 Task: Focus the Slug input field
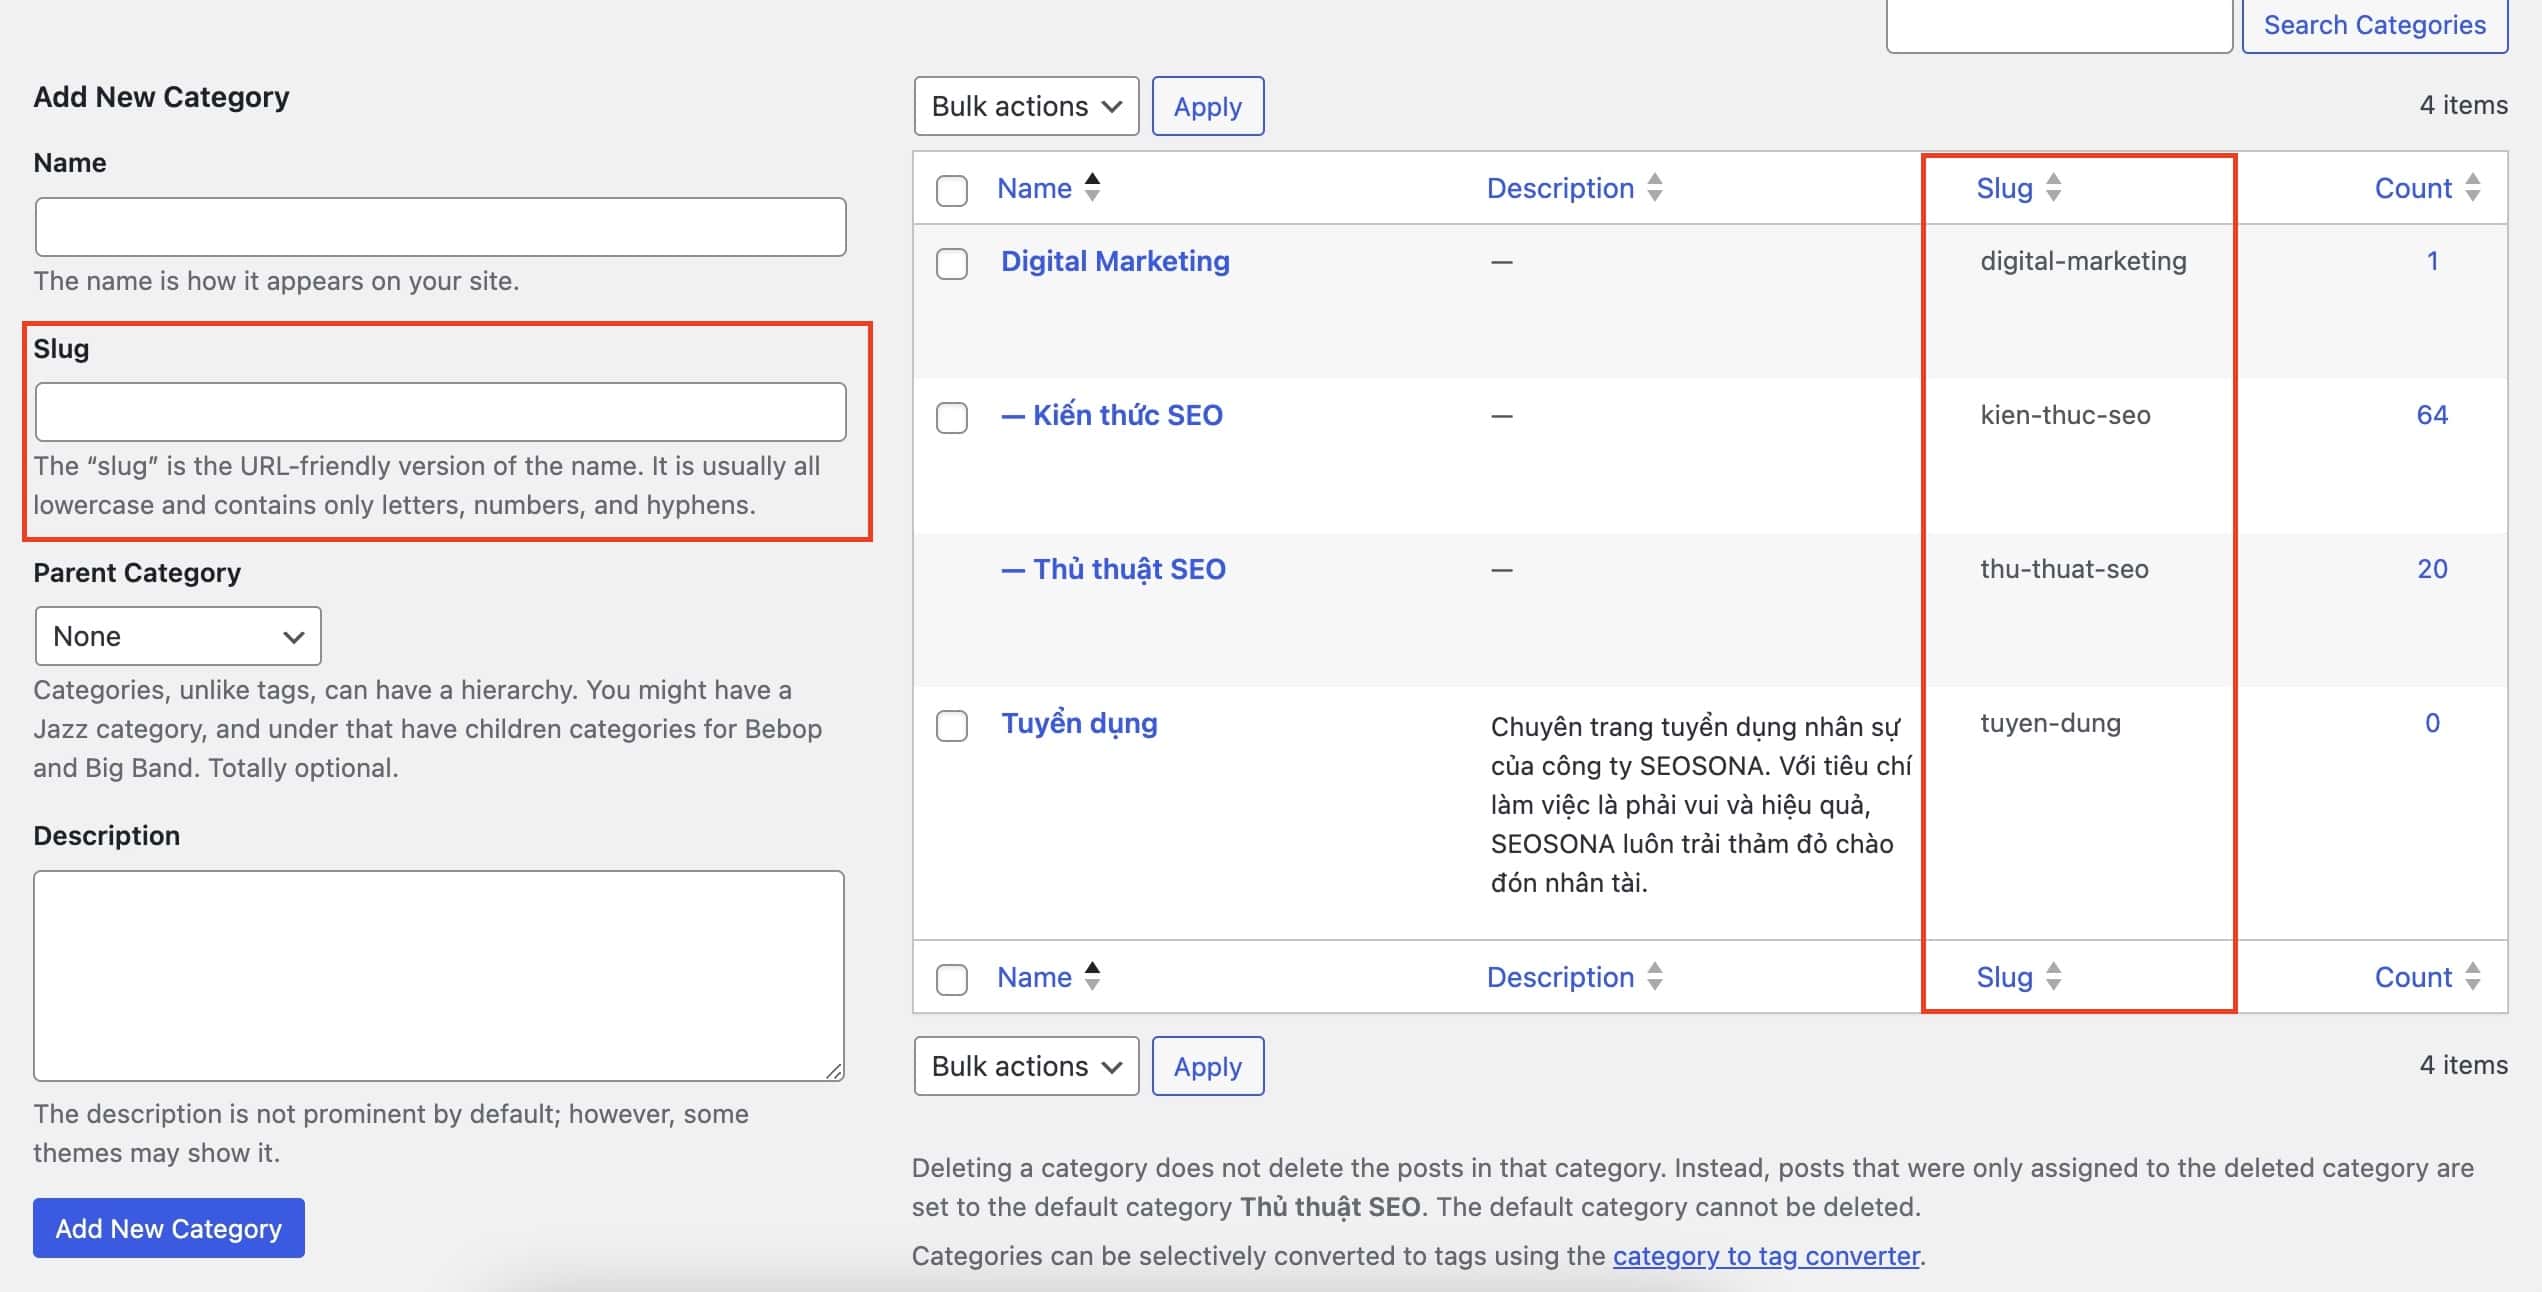click(x=440, y=412)
